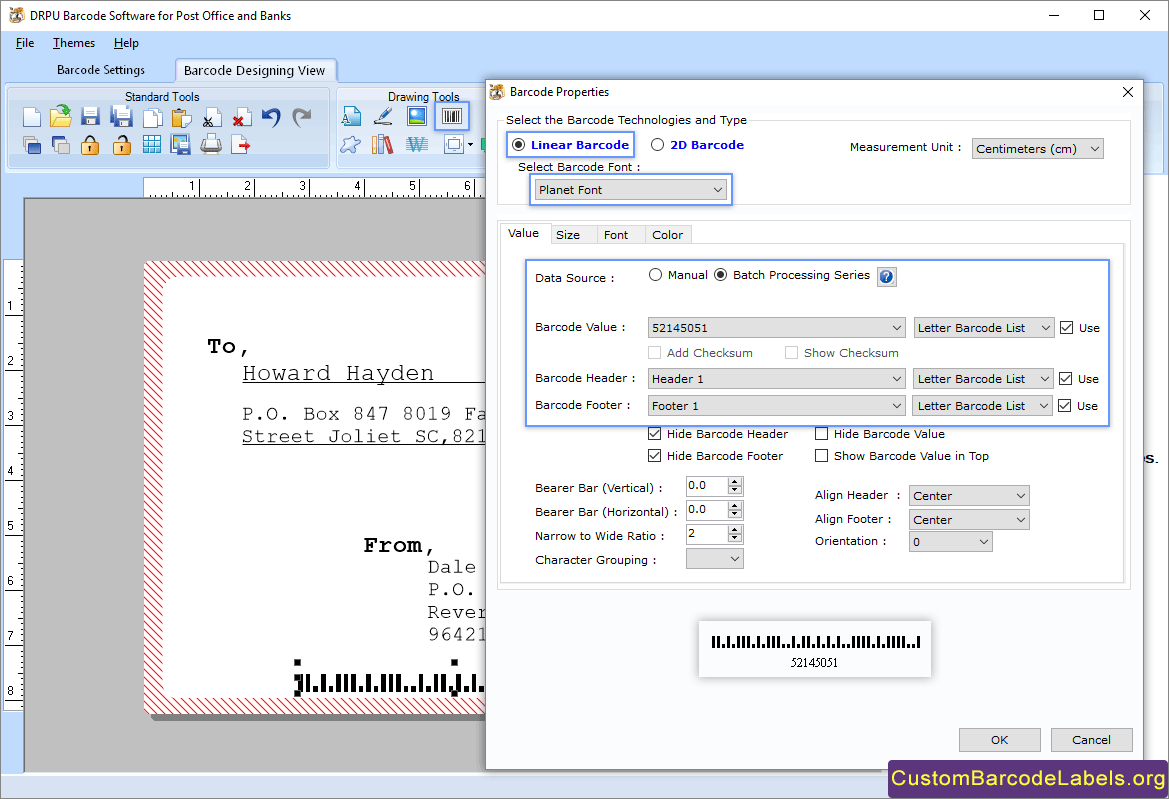Toggle Hide Barcode Header checkbox

(x=655, y=434)
